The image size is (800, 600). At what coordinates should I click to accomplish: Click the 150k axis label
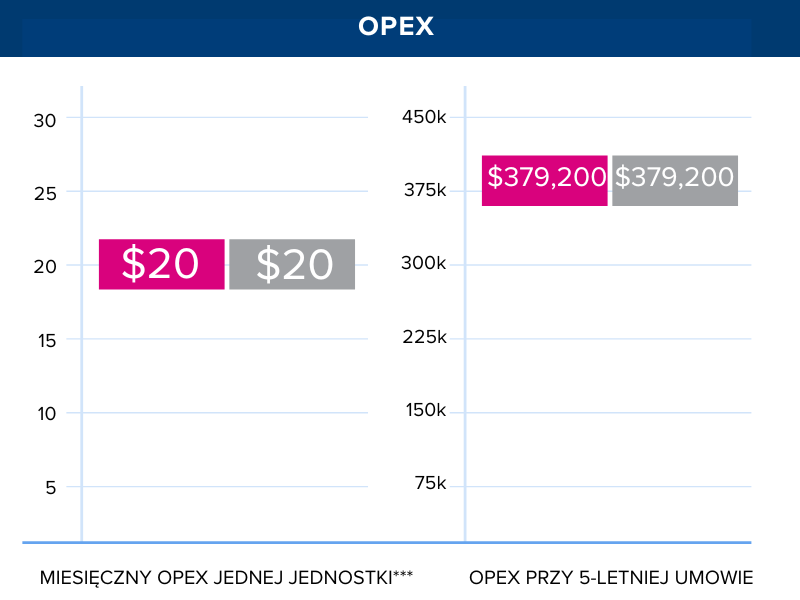click(424, 411)
